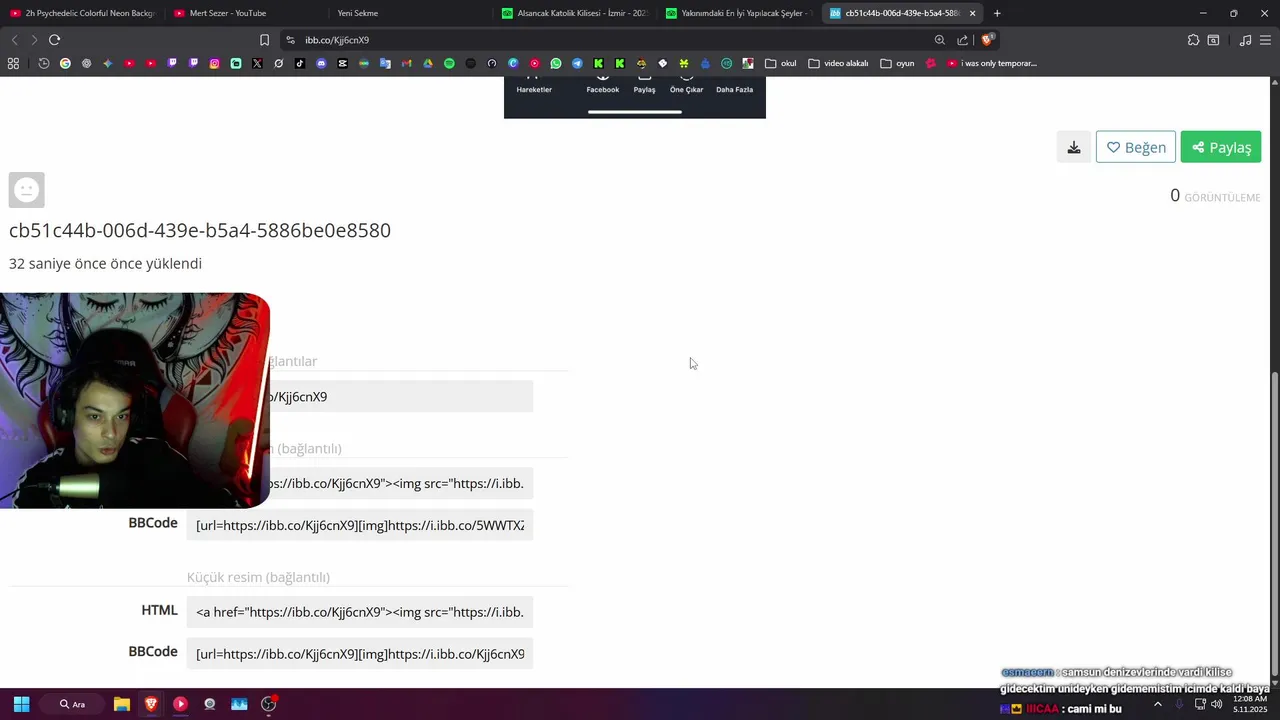This screenshot has width=1280, height=720.
Task: Open the okul bookmarks folder
Action: tap(781, 63)
